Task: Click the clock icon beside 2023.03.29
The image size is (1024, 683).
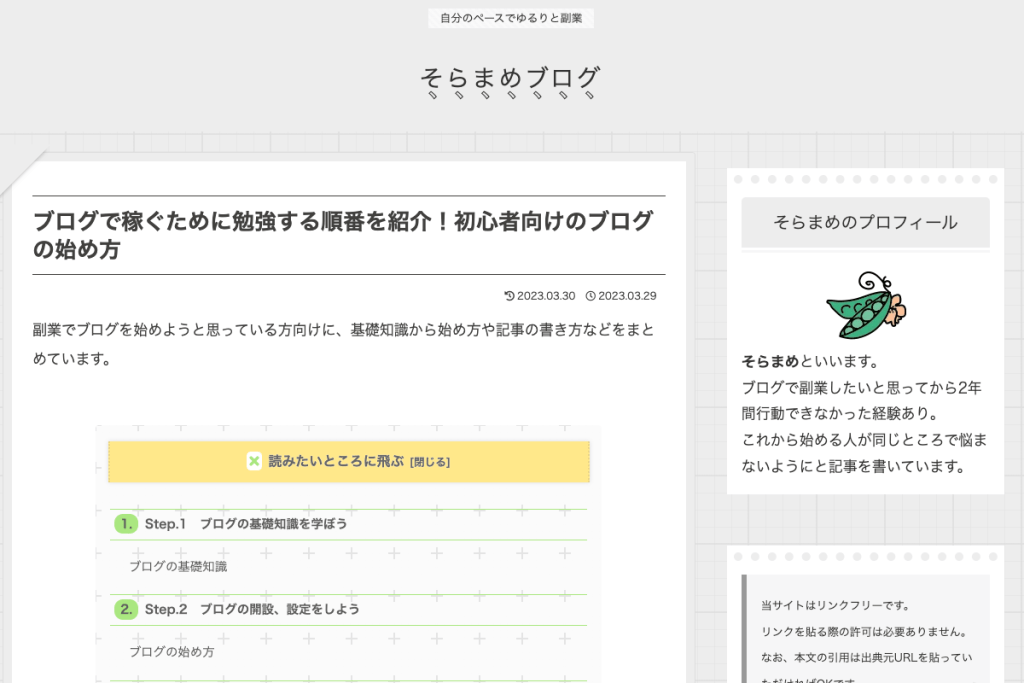Action: 590,295
